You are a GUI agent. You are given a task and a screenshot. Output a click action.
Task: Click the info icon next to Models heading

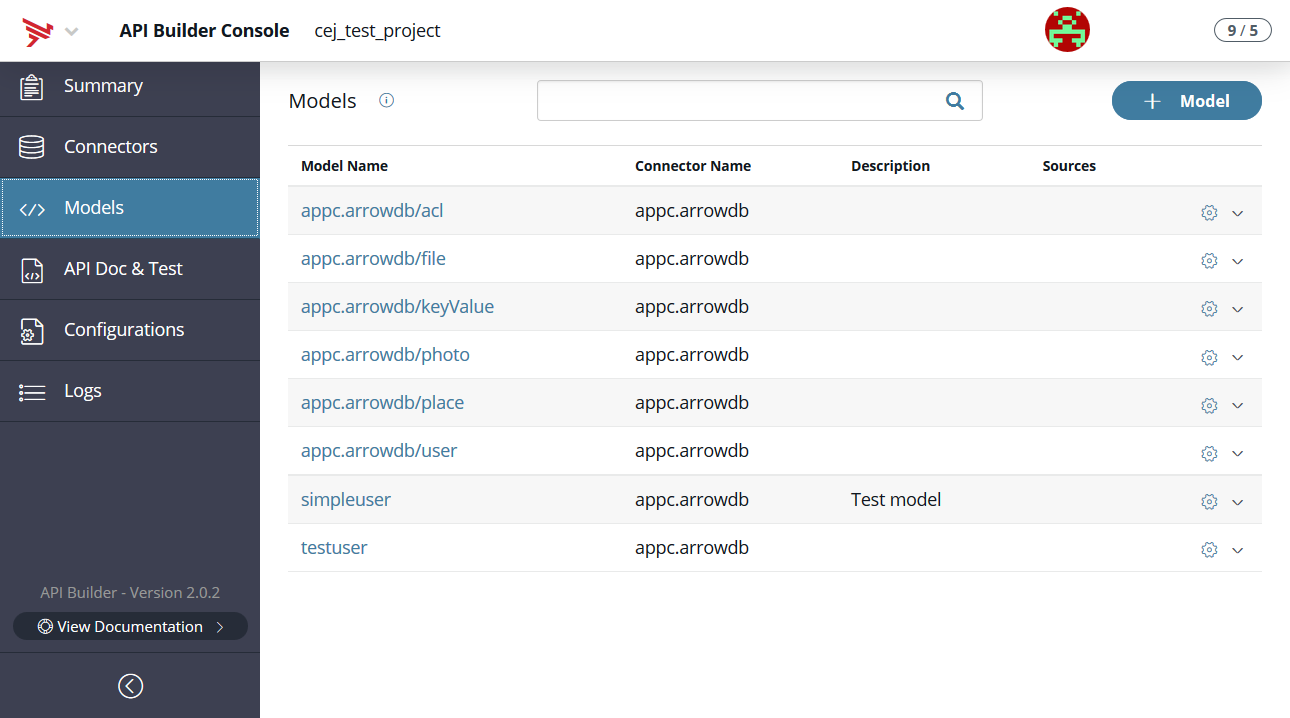pyautogui.click(x=386, y=100)
